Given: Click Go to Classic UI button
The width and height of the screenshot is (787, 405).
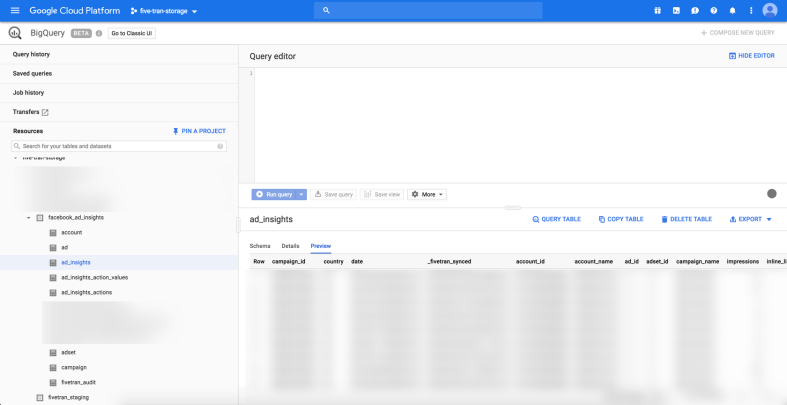Looking at the screenshot, I should click(132, 33).
